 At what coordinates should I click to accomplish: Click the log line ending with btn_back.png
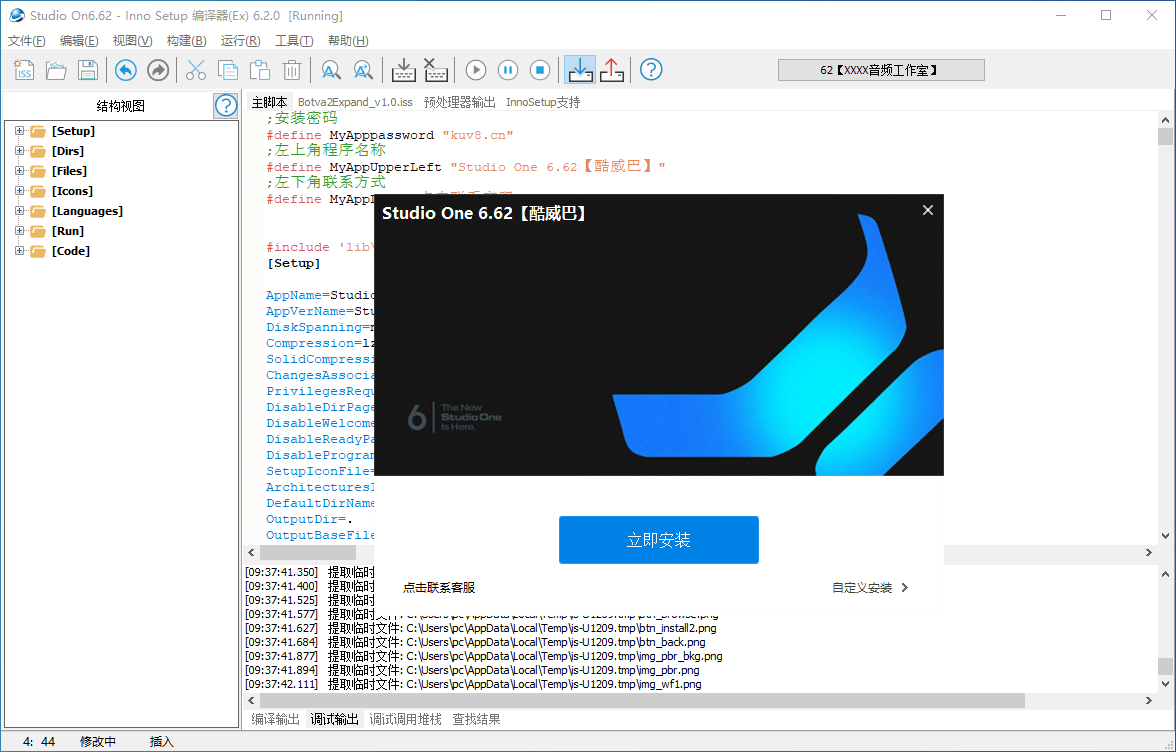pos(476,642)
